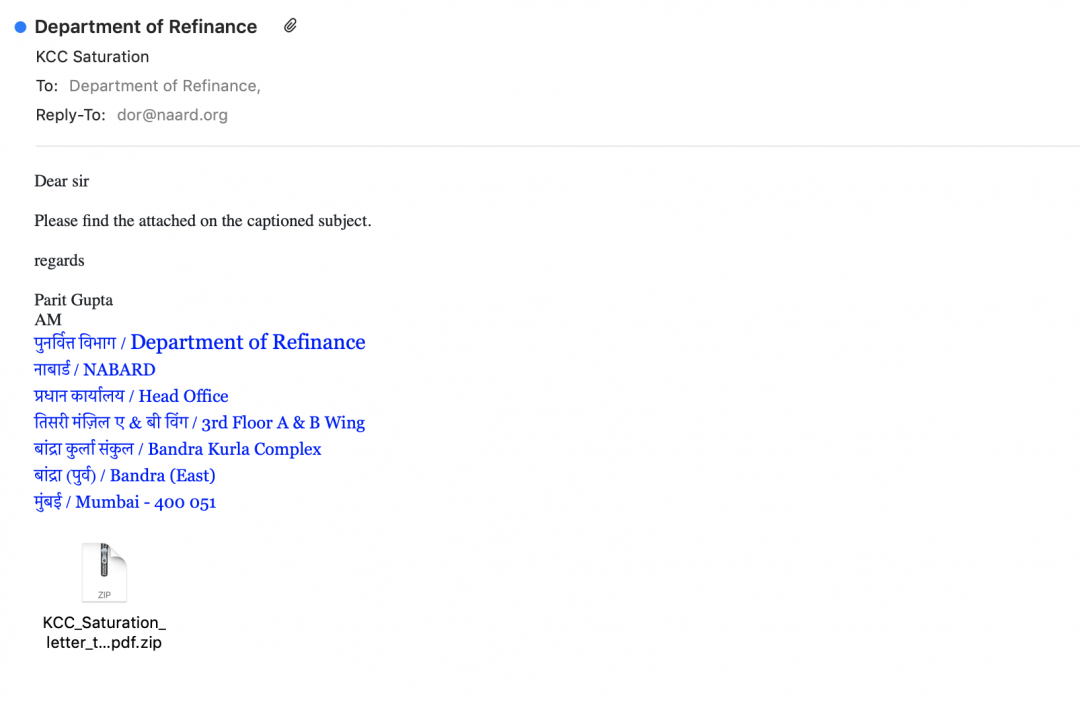The height and width of the screenshot is (714, 1080).
Task: Click blue Department of Refinance signature line
Action: click(247, 343)
